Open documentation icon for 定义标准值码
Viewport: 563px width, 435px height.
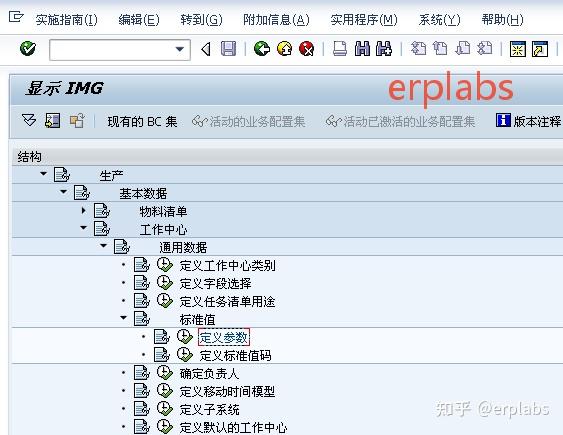[162, 355]
